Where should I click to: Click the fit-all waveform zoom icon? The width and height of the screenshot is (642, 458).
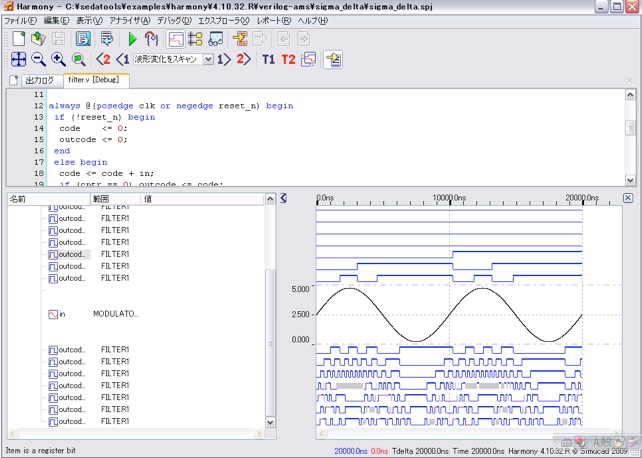pyautogui.click(x=18, y=60)
